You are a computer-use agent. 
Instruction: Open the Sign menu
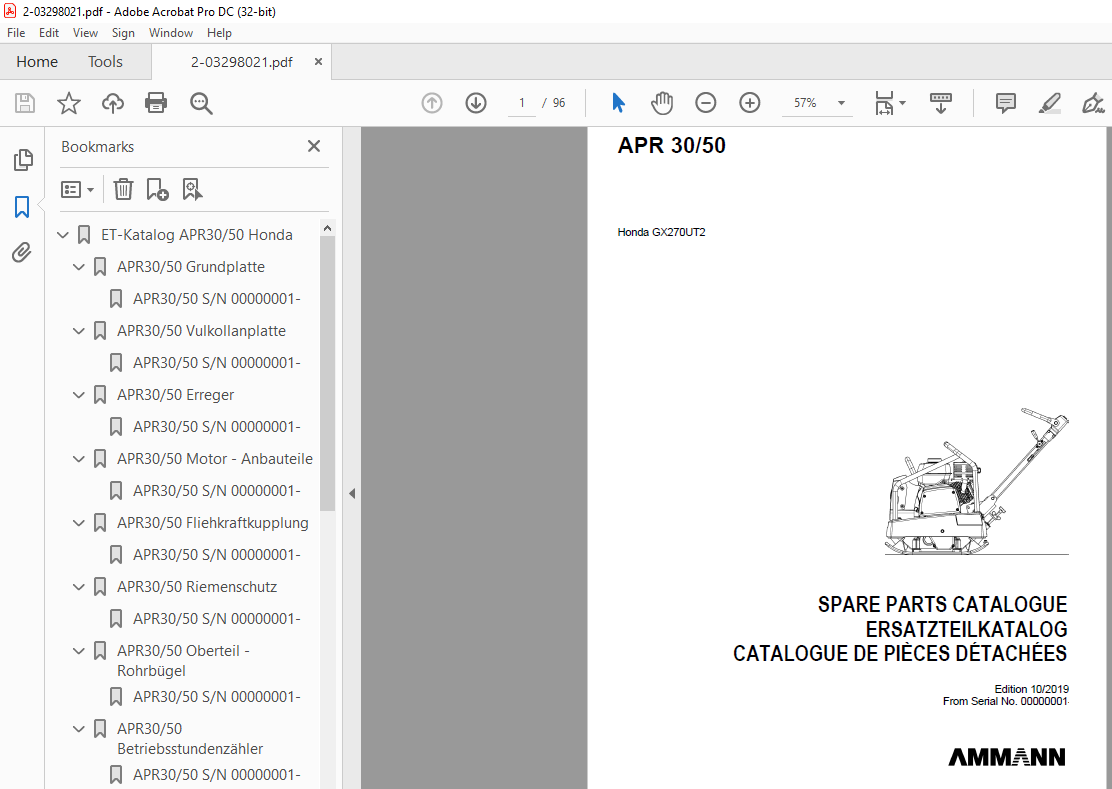click(123, 33)
